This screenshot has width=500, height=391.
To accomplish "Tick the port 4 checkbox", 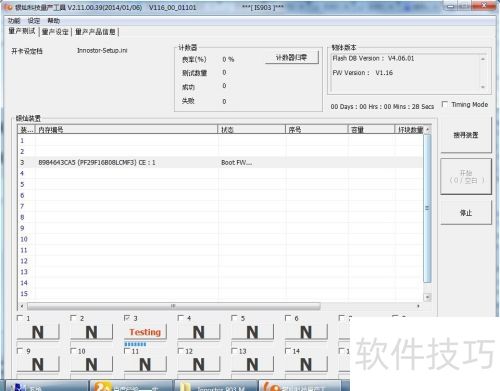I will pos(181,318).
